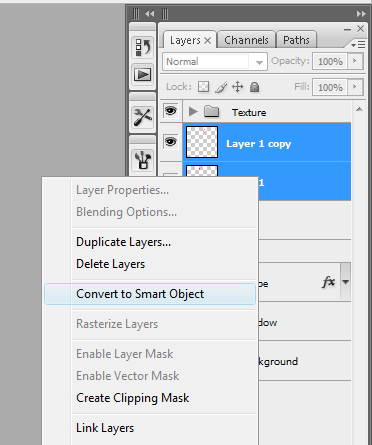
Task: Click the fx layer style icon
Action: click(328, 282)
